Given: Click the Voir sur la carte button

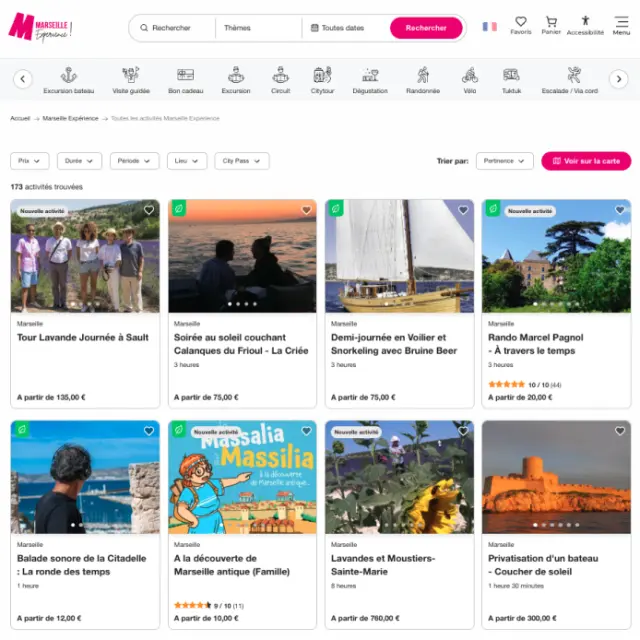Looking at the screenshot, I should [x=586, y=160].
